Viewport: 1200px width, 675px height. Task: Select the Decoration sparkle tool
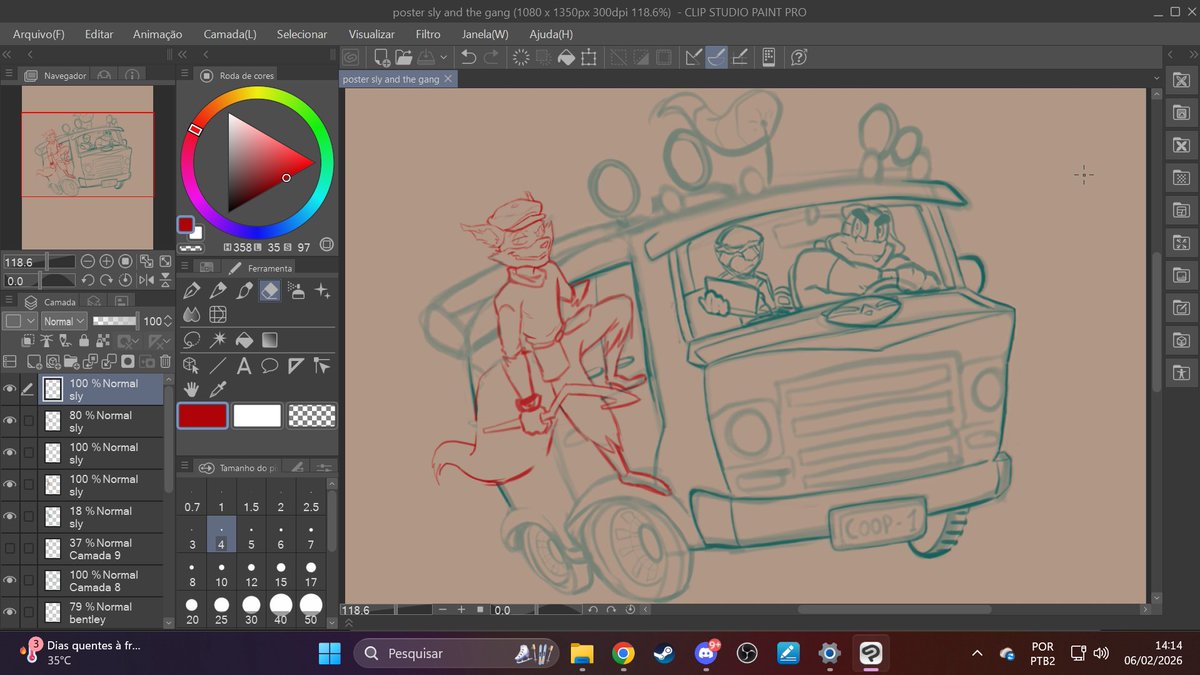tap(322, 291)
